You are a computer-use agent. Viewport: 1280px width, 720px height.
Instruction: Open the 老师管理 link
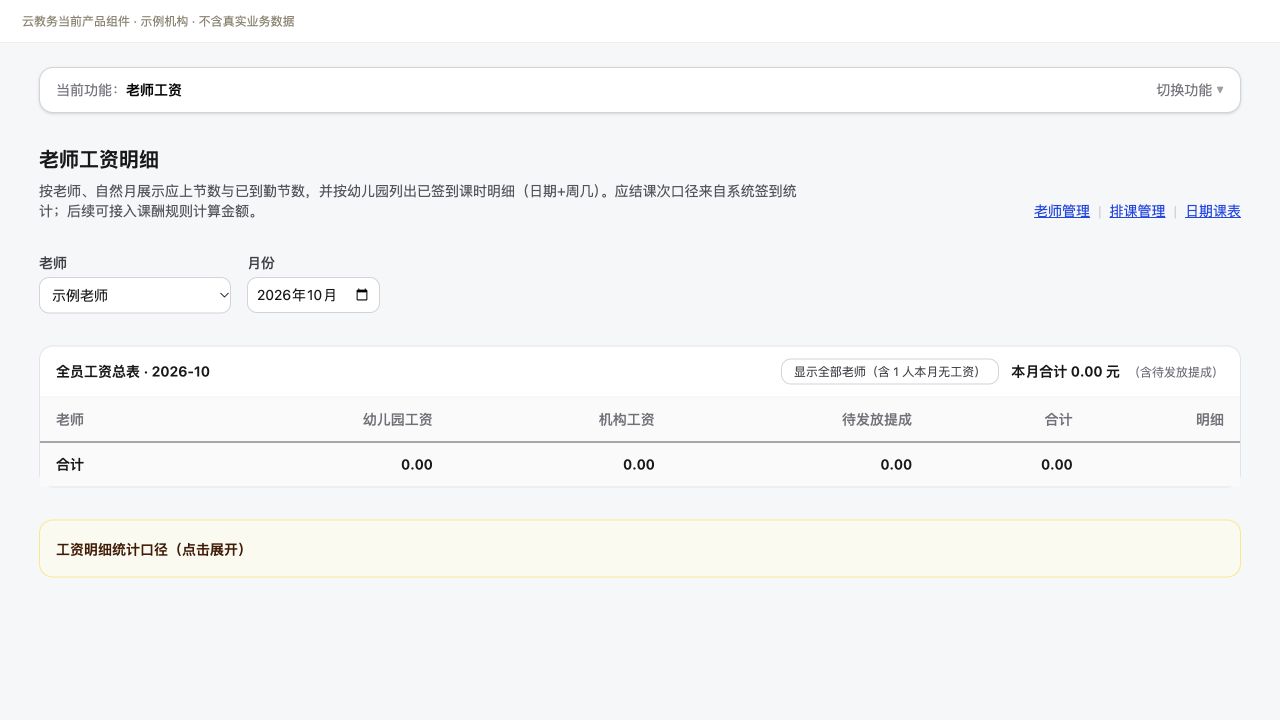click(x=1062, y=211)
